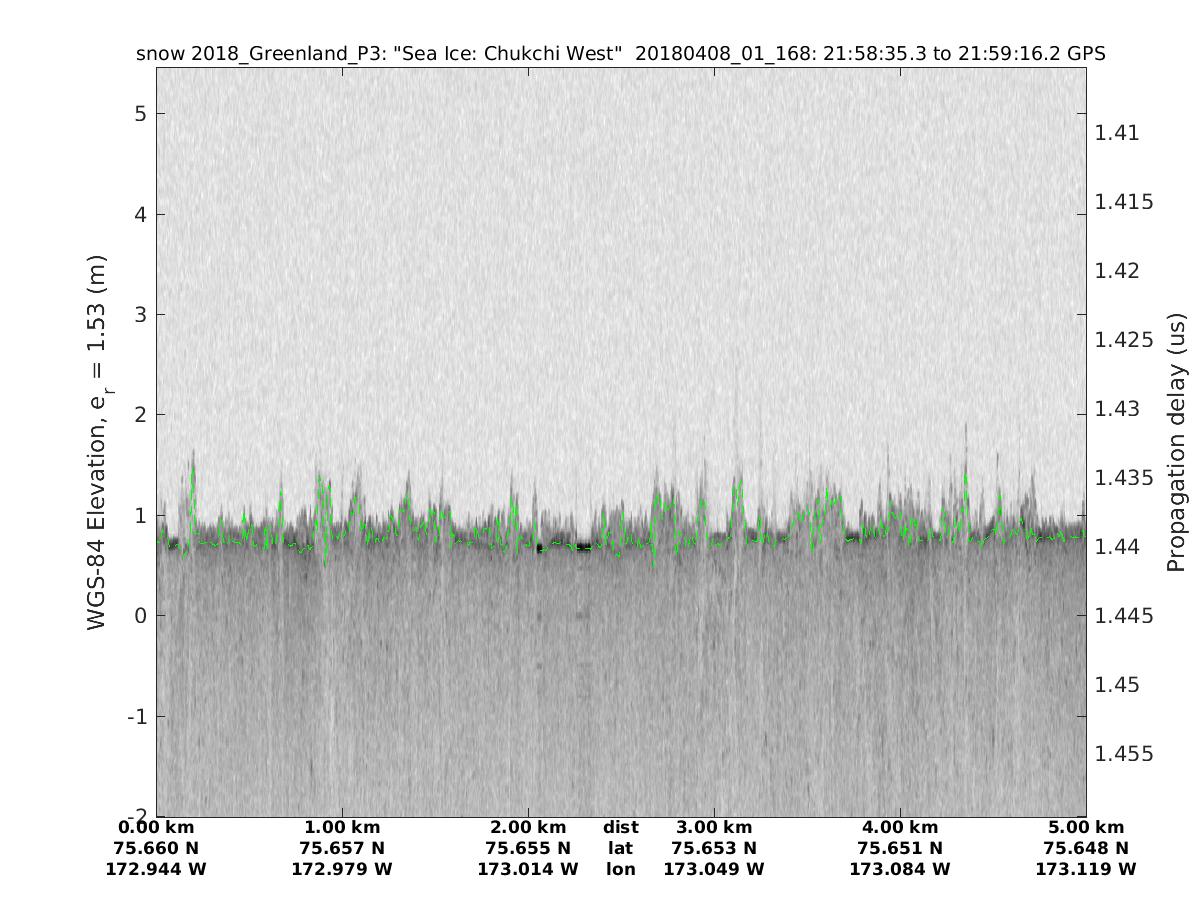Click the 1.00 km distance tick label
The height and width of the screenshot is (900, 1200).
[x=342, y=827]
